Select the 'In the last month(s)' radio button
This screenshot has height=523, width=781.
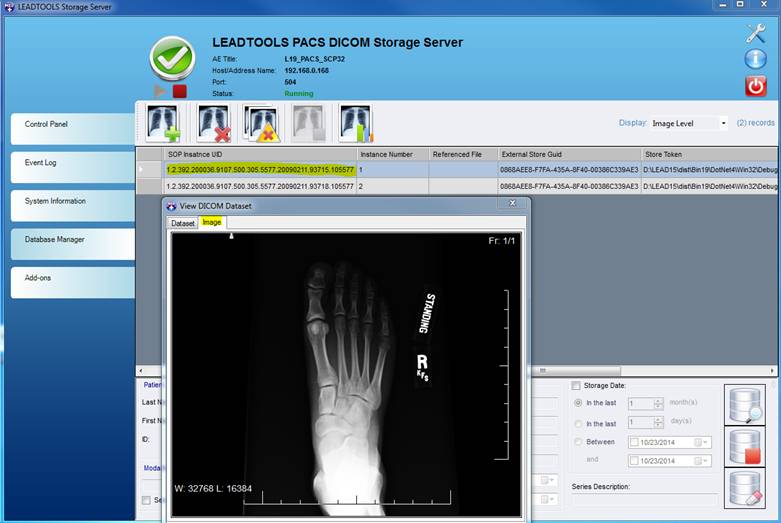point(580,403)
